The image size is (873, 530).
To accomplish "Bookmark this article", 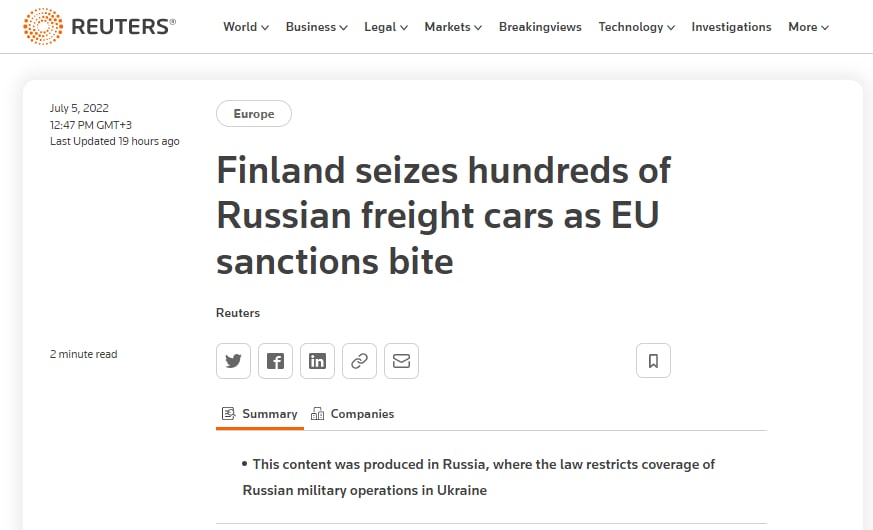I will [x=654, y=361].
